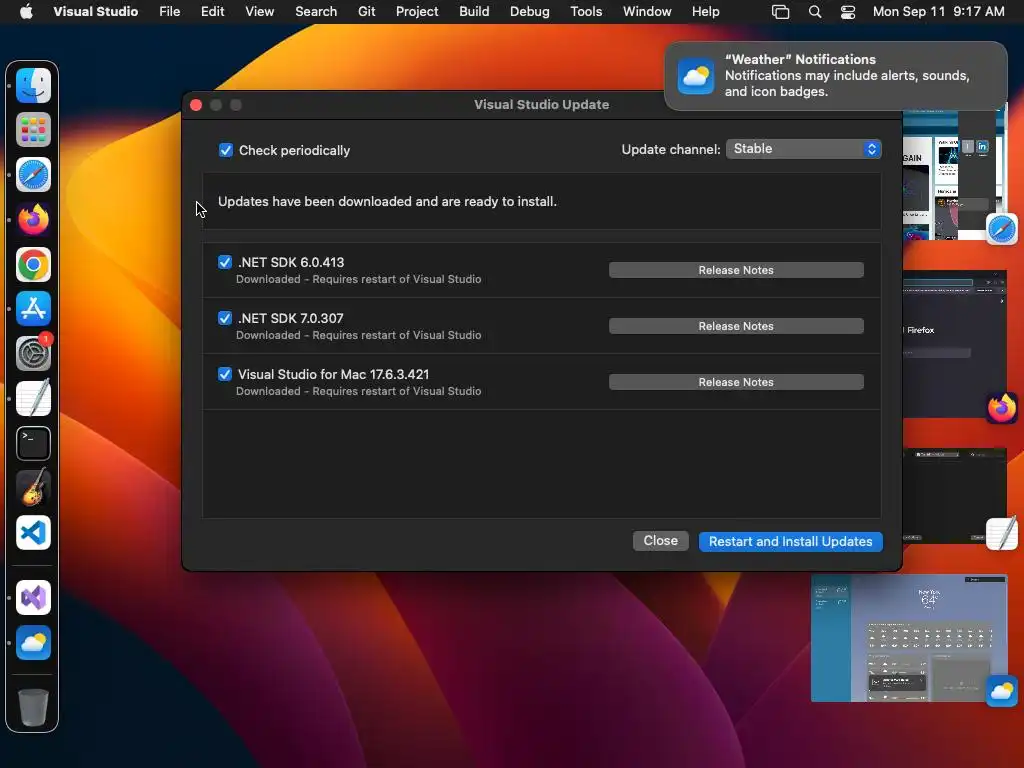Open Terminal from the dock
The image size is (1024, 768).
[x=33, y=443]
